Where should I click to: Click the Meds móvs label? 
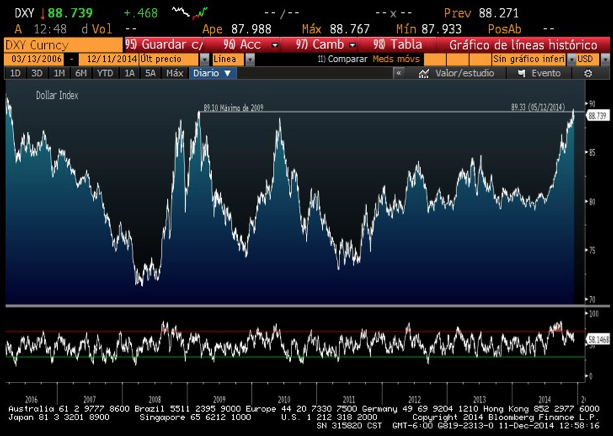396,59
